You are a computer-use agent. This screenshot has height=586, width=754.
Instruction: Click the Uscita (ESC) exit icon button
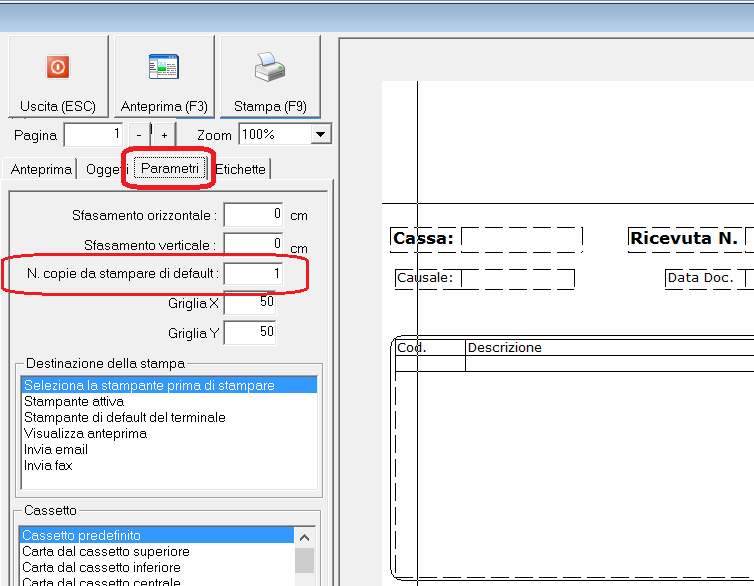tap(58, 77)
